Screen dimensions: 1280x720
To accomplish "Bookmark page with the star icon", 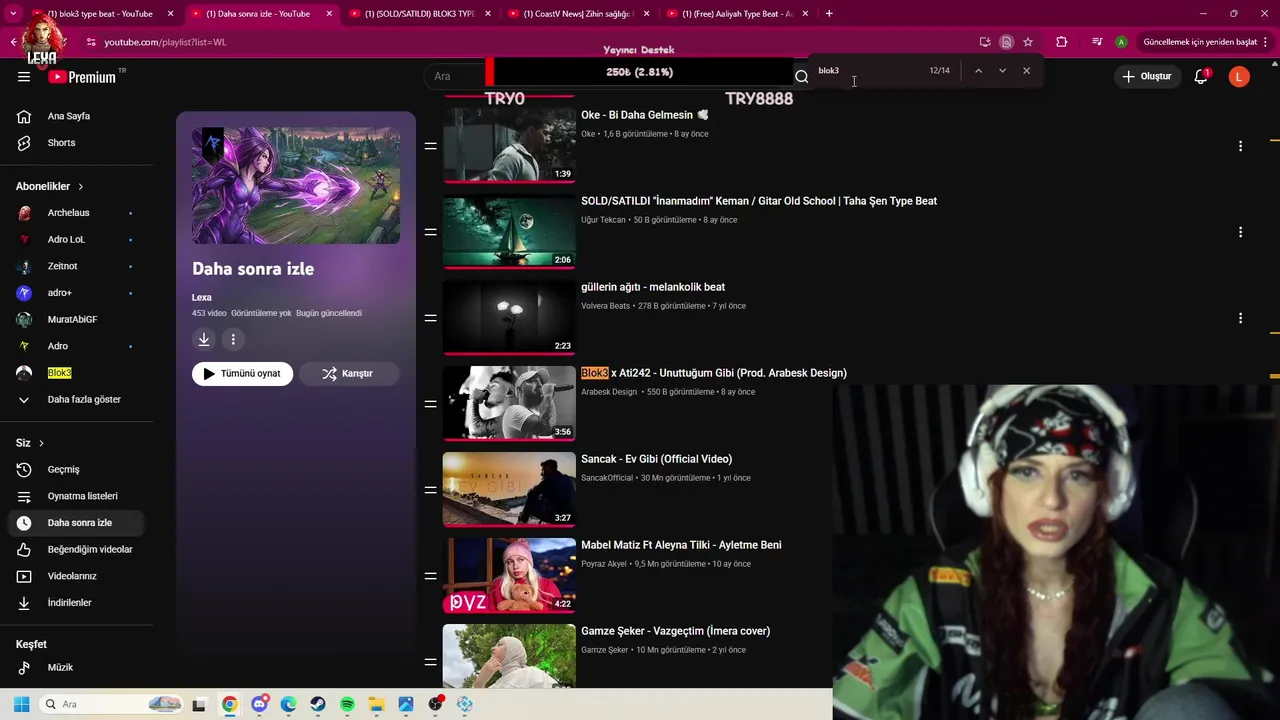I will (1028, 42).
